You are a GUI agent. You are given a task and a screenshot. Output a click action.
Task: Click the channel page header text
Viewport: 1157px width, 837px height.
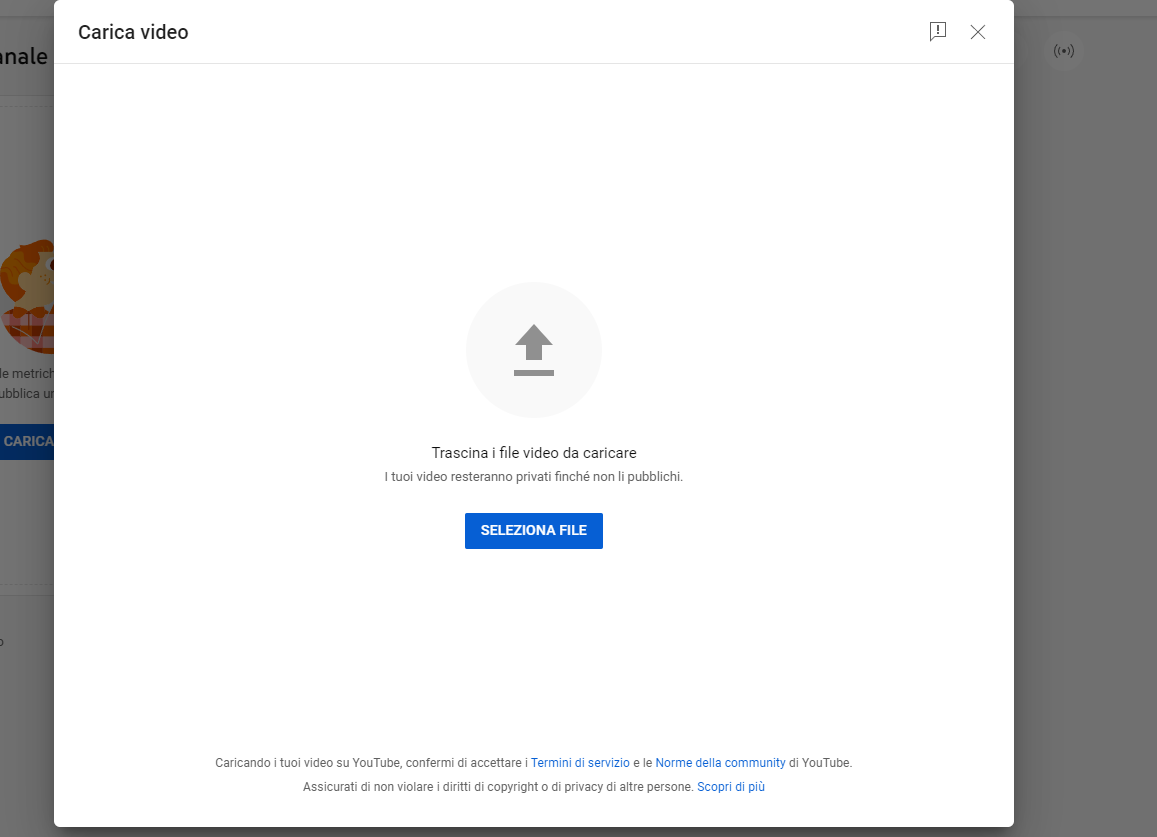[24, 56]
